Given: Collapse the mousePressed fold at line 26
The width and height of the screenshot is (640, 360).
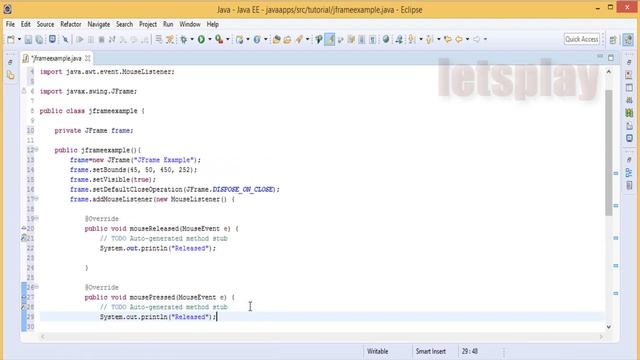Looking at the screenshot, I should pyautogui.click(x=36, y=287).
